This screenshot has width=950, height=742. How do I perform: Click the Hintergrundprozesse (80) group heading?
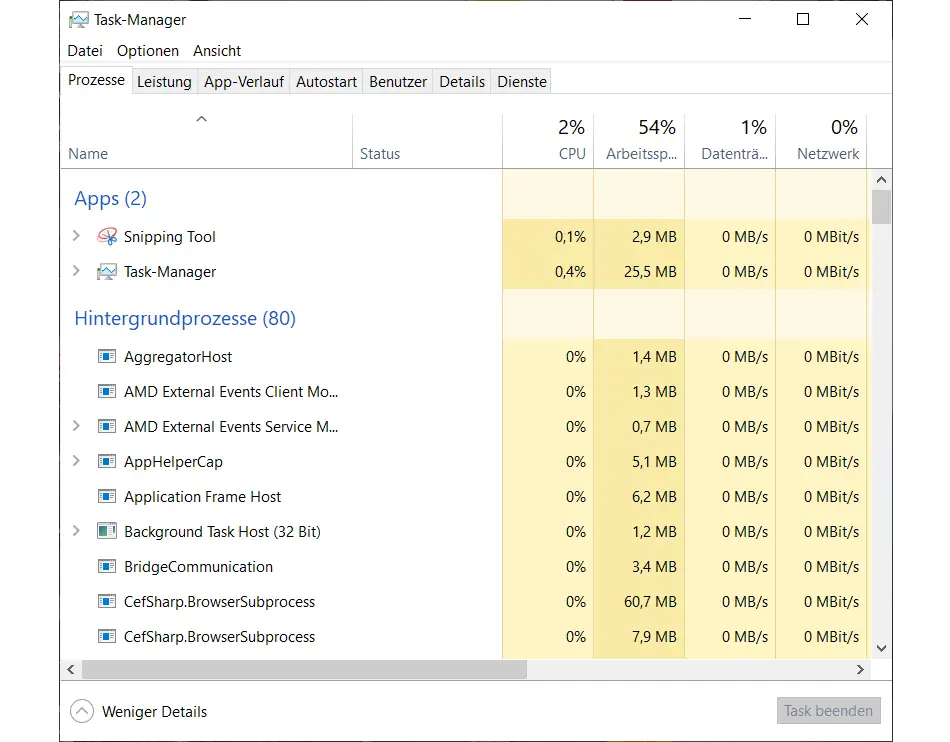(185, 319)
